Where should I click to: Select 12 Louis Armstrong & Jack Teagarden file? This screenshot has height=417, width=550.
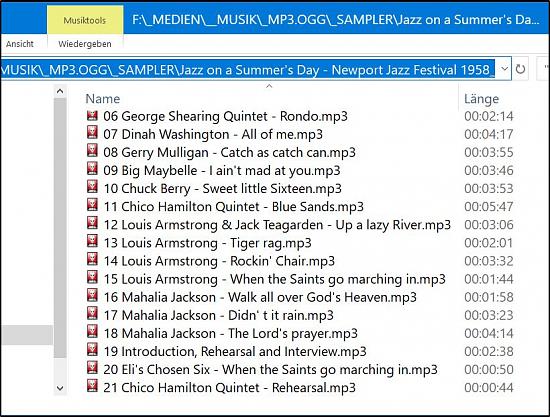pyautogui.click(x=277, y=225)
